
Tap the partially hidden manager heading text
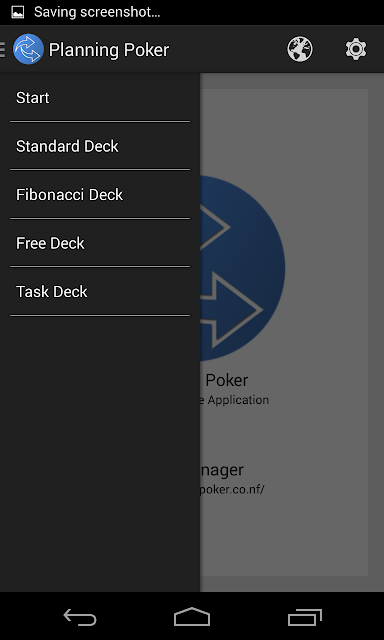point(222,470)
